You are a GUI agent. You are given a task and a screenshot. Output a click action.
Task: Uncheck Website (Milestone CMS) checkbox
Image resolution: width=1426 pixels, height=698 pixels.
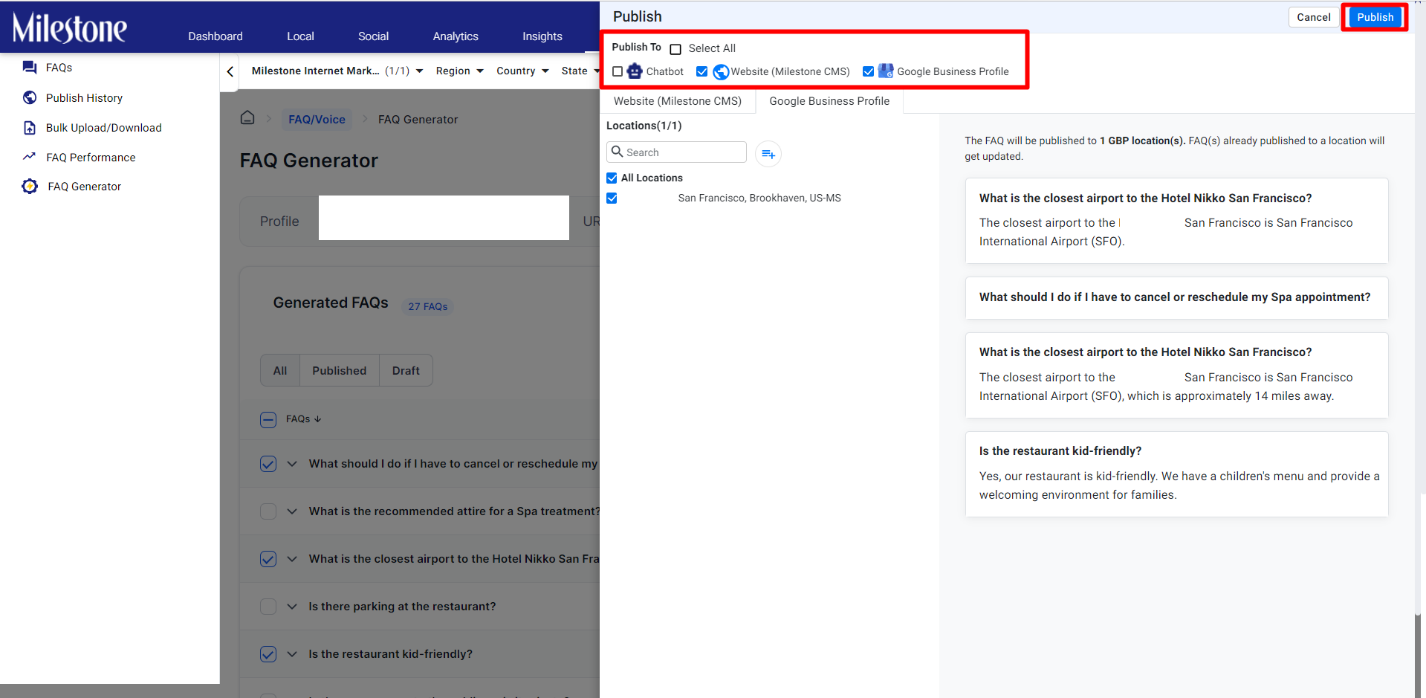pos(702,72)
